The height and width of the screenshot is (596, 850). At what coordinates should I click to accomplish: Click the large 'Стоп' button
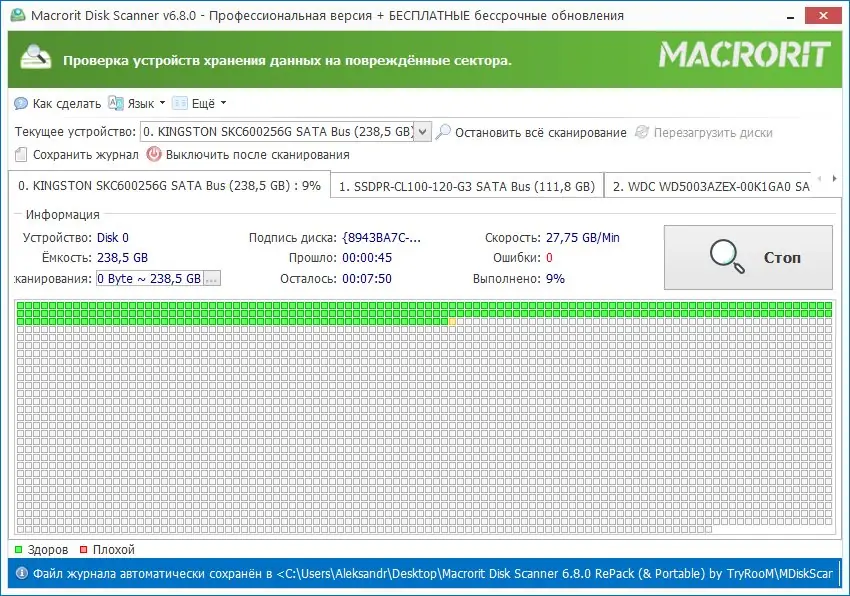pos(748,258)
